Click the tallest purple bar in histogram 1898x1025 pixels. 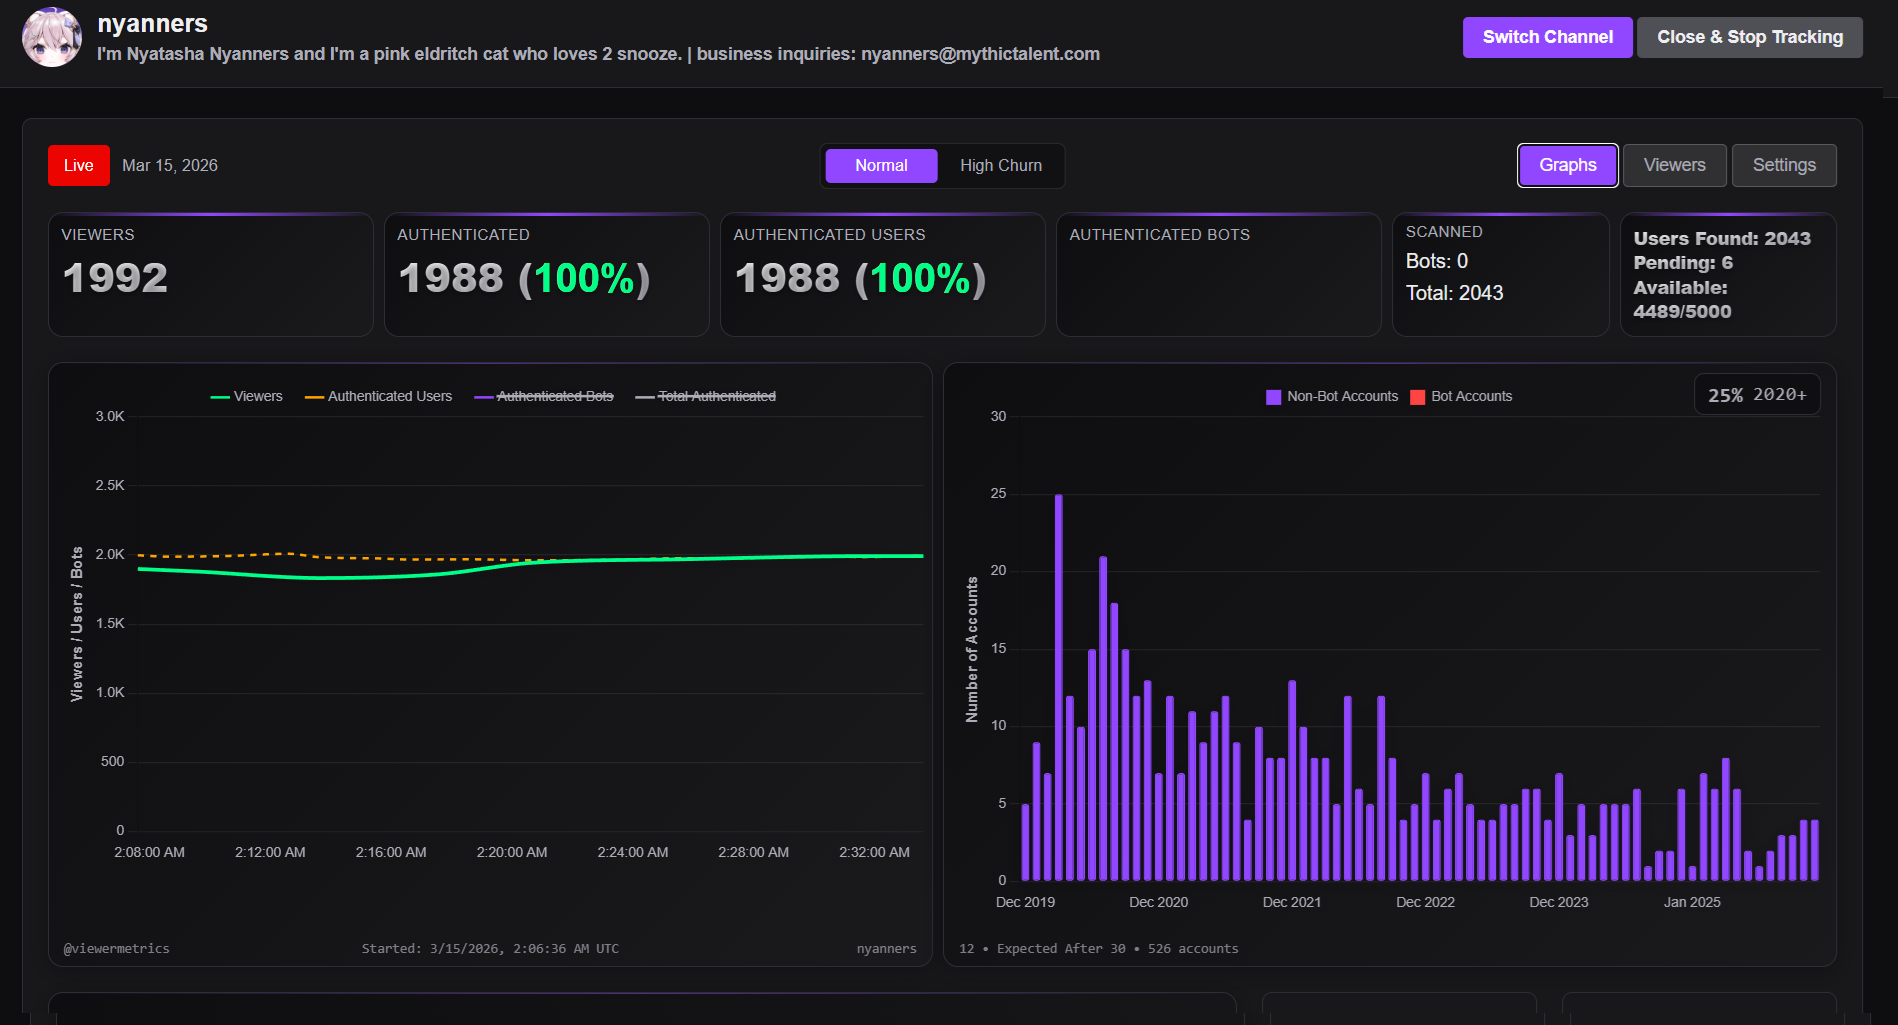tap(1059, 688)
